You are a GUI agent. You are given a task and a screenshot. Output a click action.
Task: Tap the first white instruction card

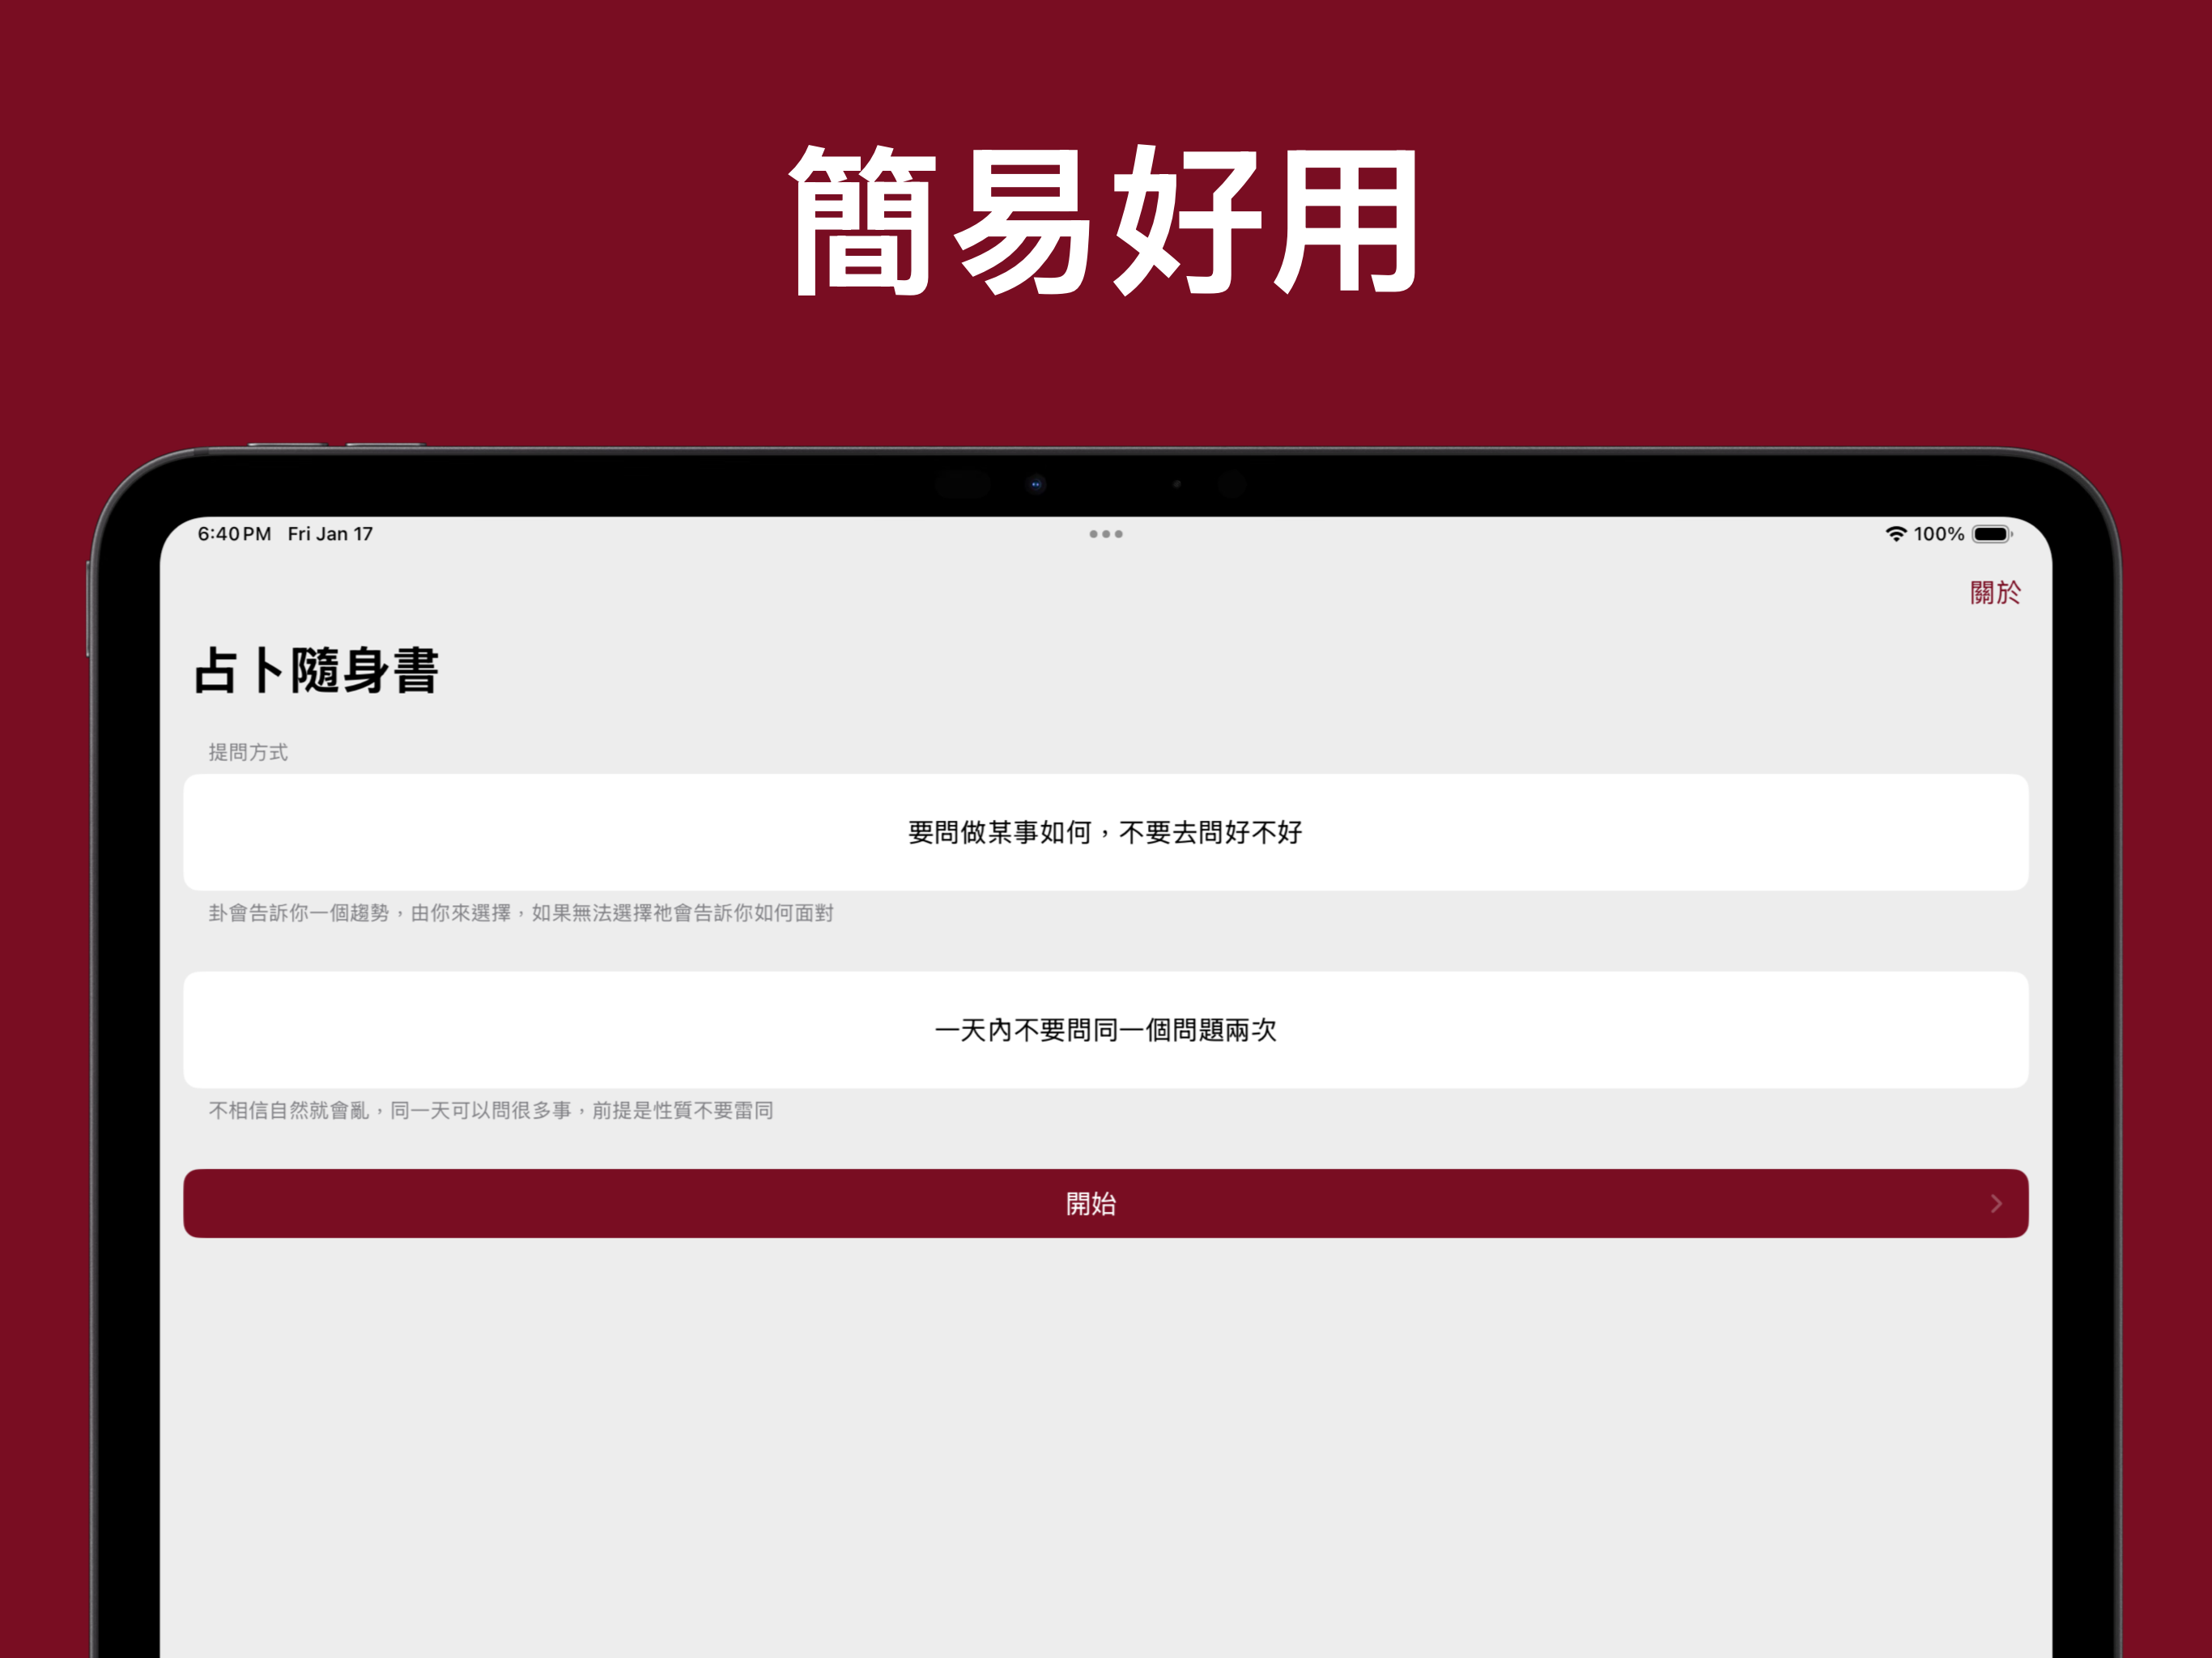click(1104, 832)
